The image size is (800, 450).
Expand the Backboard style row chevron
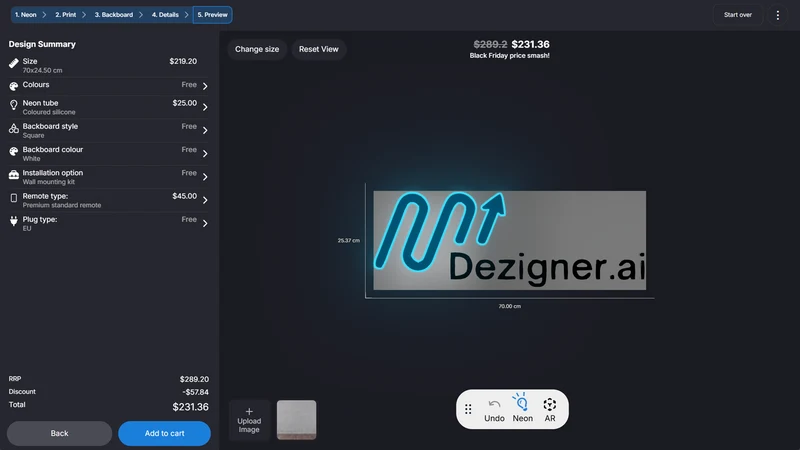pyautogui.click(x=205, y=131)
